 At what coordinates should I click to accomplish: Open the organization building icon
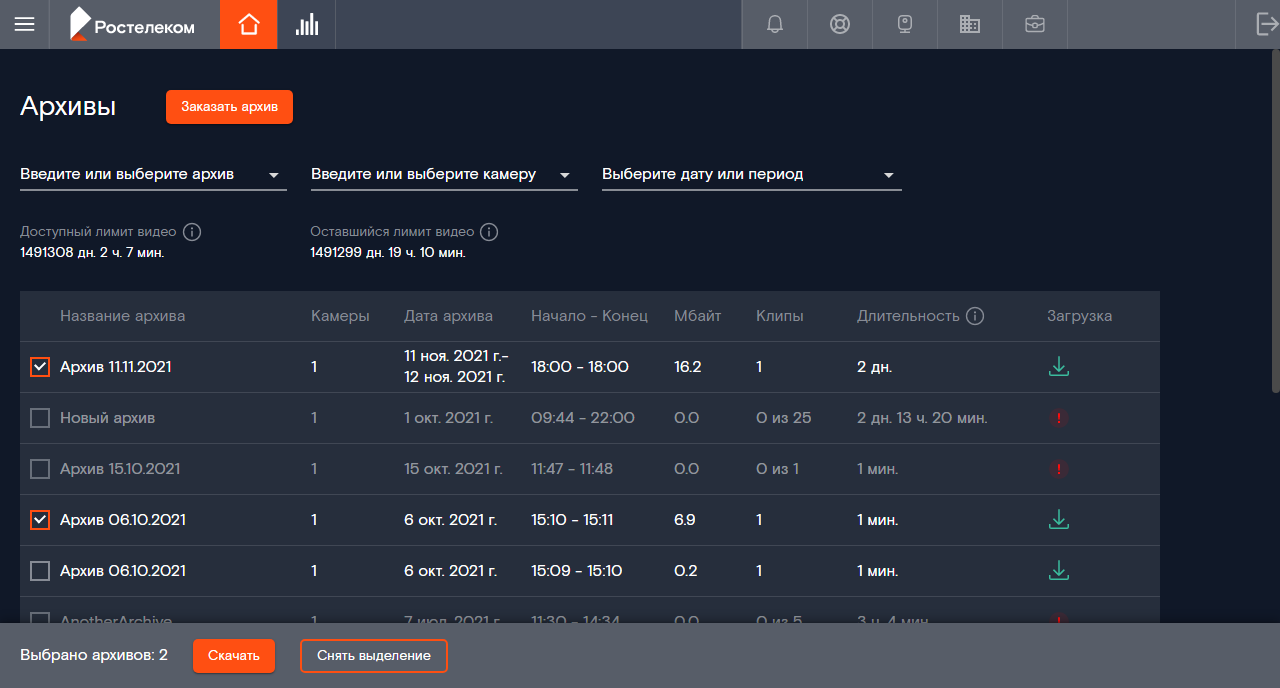pos(970,24)
